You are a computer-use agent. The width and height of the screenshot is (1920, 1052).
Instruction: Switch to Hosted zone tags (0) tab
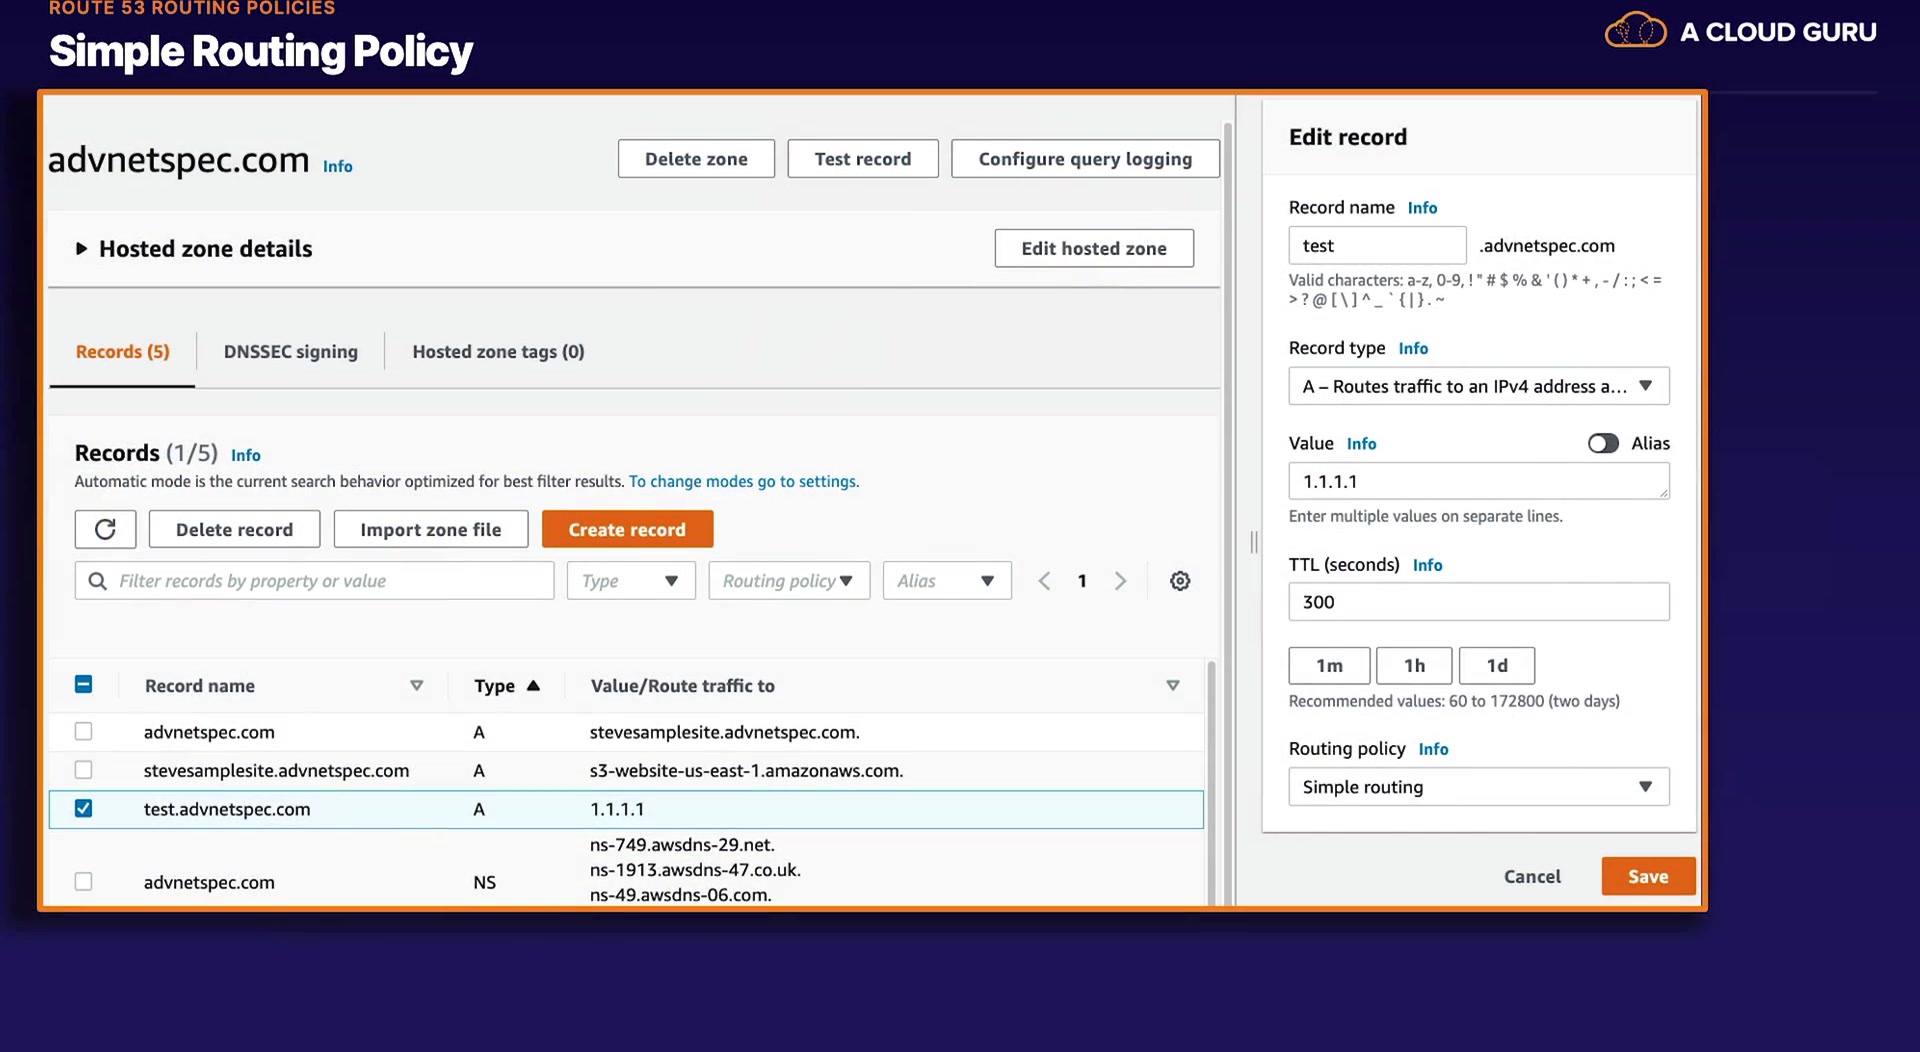click(498, 351)
